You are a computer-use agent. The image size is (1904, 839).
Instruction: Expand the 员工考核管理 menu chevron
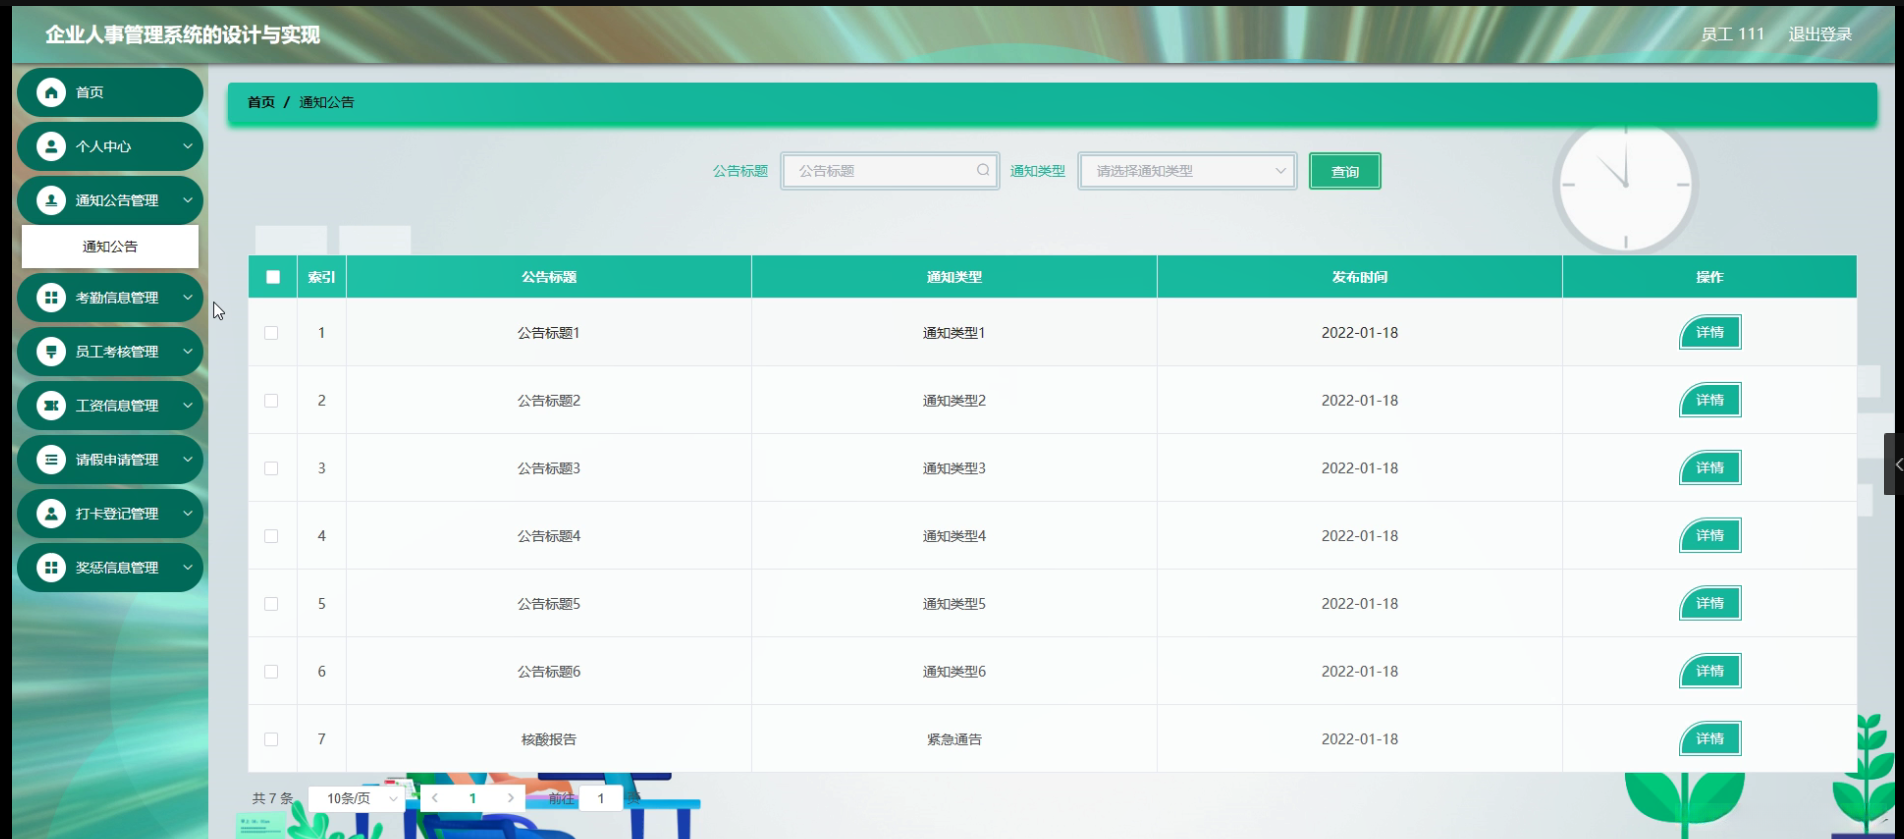pyautogui.click(x=187, y=351)
